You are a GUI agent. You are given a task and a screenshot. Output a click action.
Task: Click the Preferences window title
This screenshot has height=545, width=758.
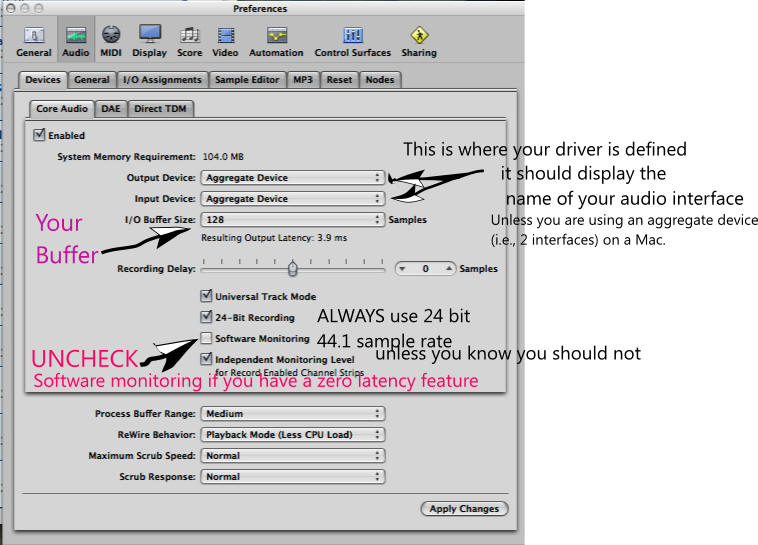[260, 9]
